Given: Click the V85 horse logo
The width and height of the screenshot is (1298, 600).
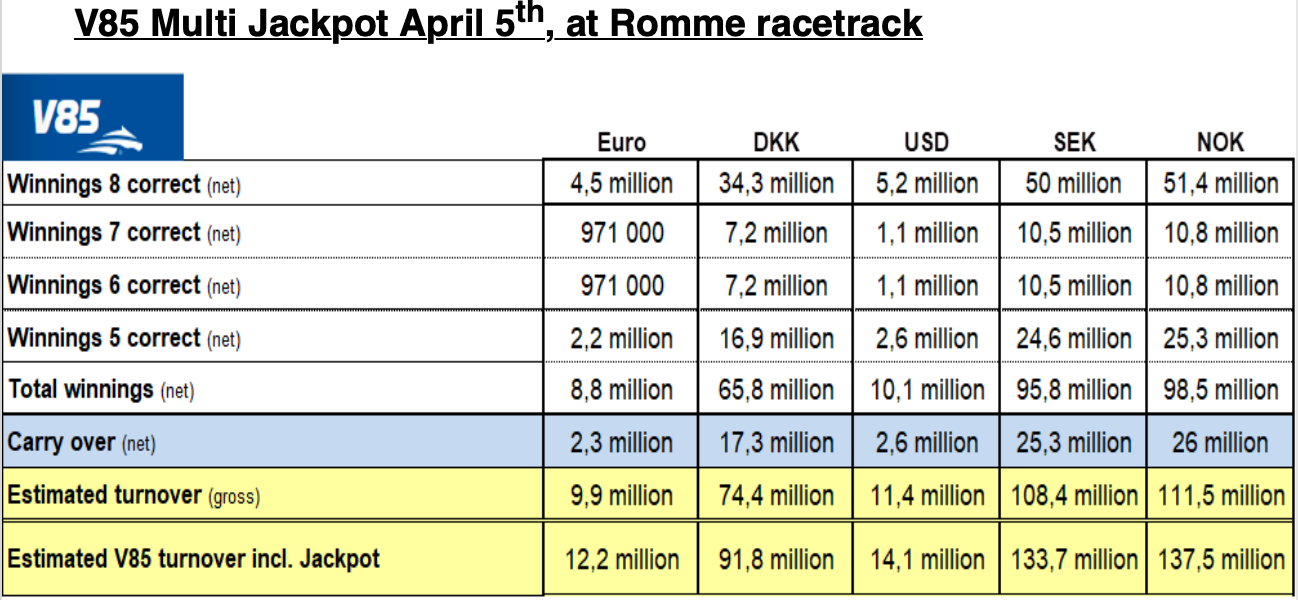Looking at the screenshot, I should click(x=92, y=116).
